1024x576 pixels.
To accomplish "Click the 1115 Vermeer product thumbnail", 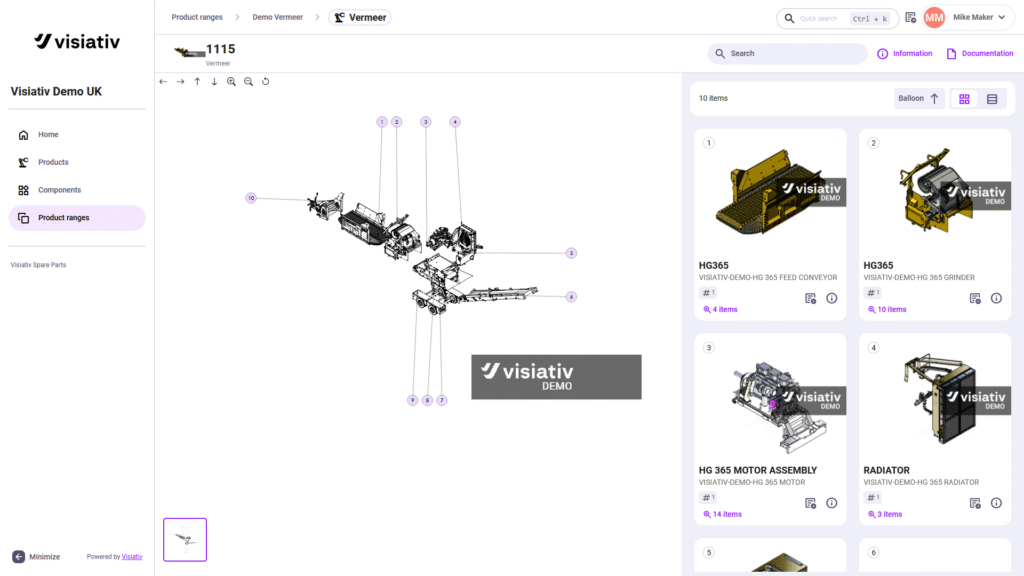I will coord(189,52).
